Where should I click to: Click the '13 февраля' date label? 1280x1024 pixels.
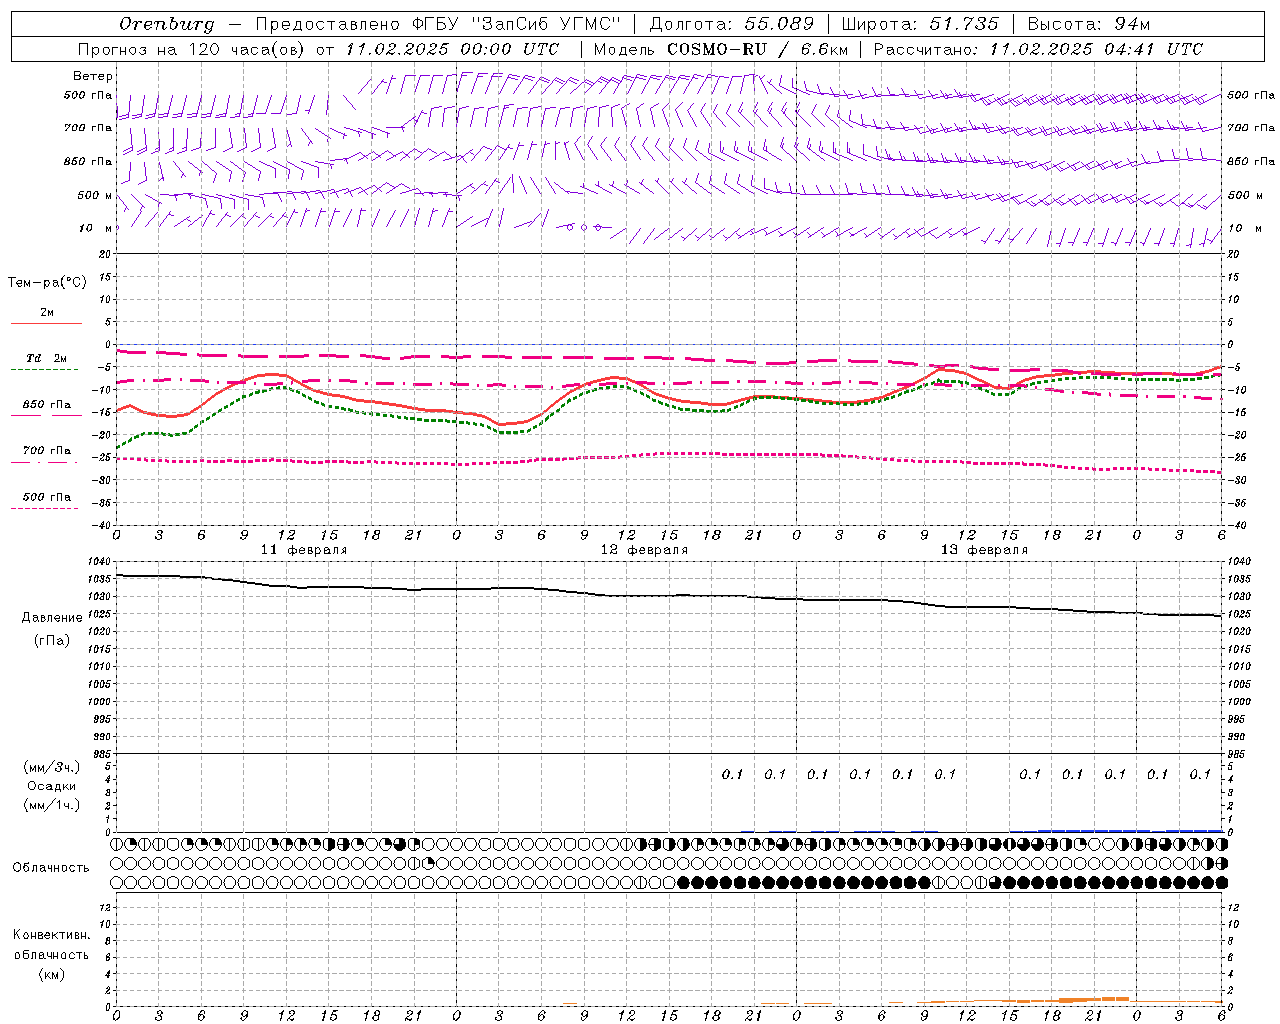tap(984, 550)
